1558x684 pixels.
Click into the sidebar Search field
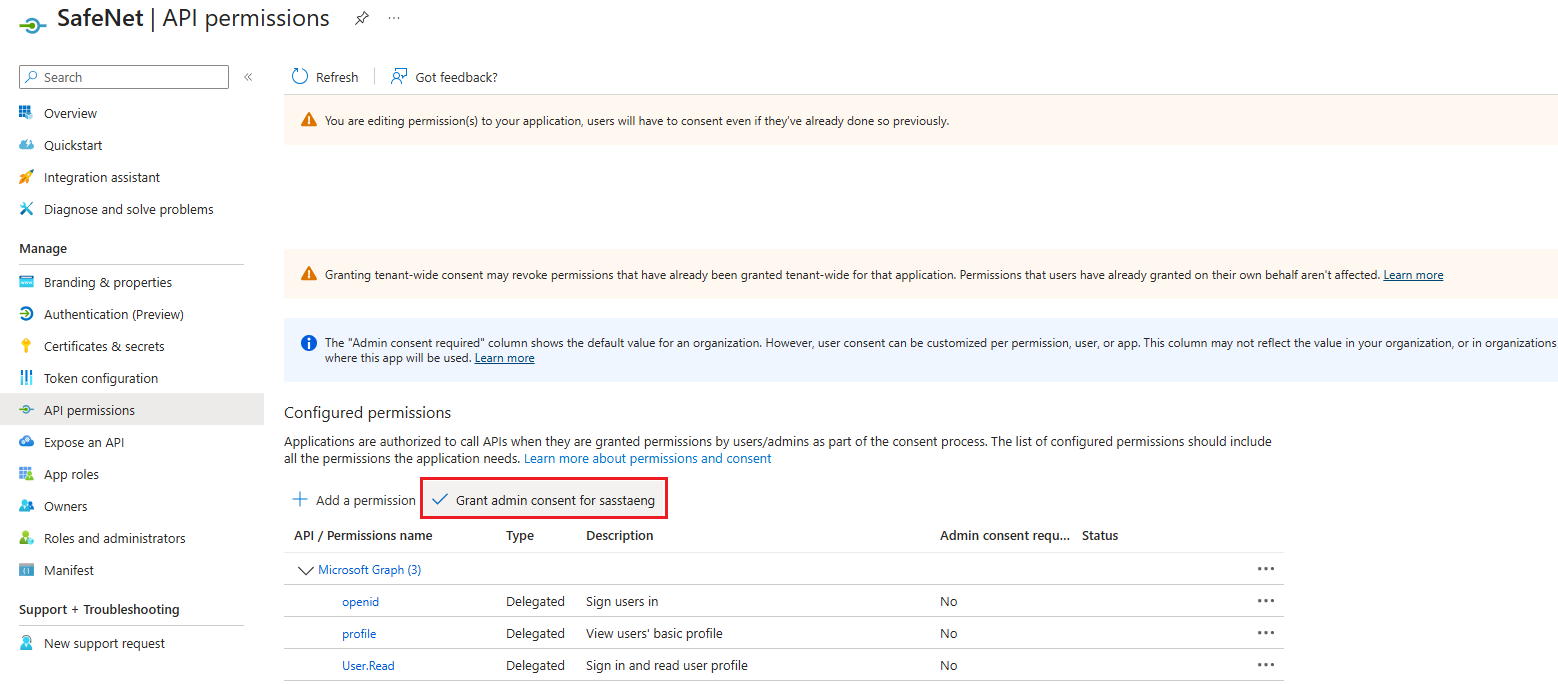[x=124, y=77]
